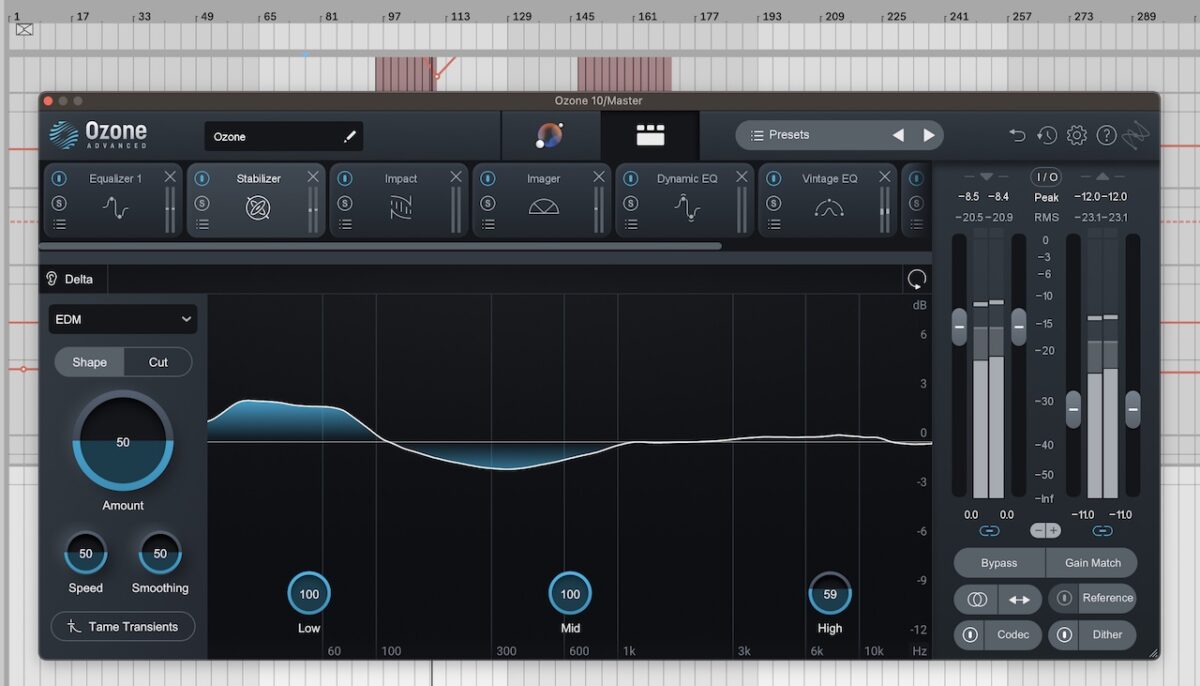Remove the Vintage EQ module

pos(885,177)
